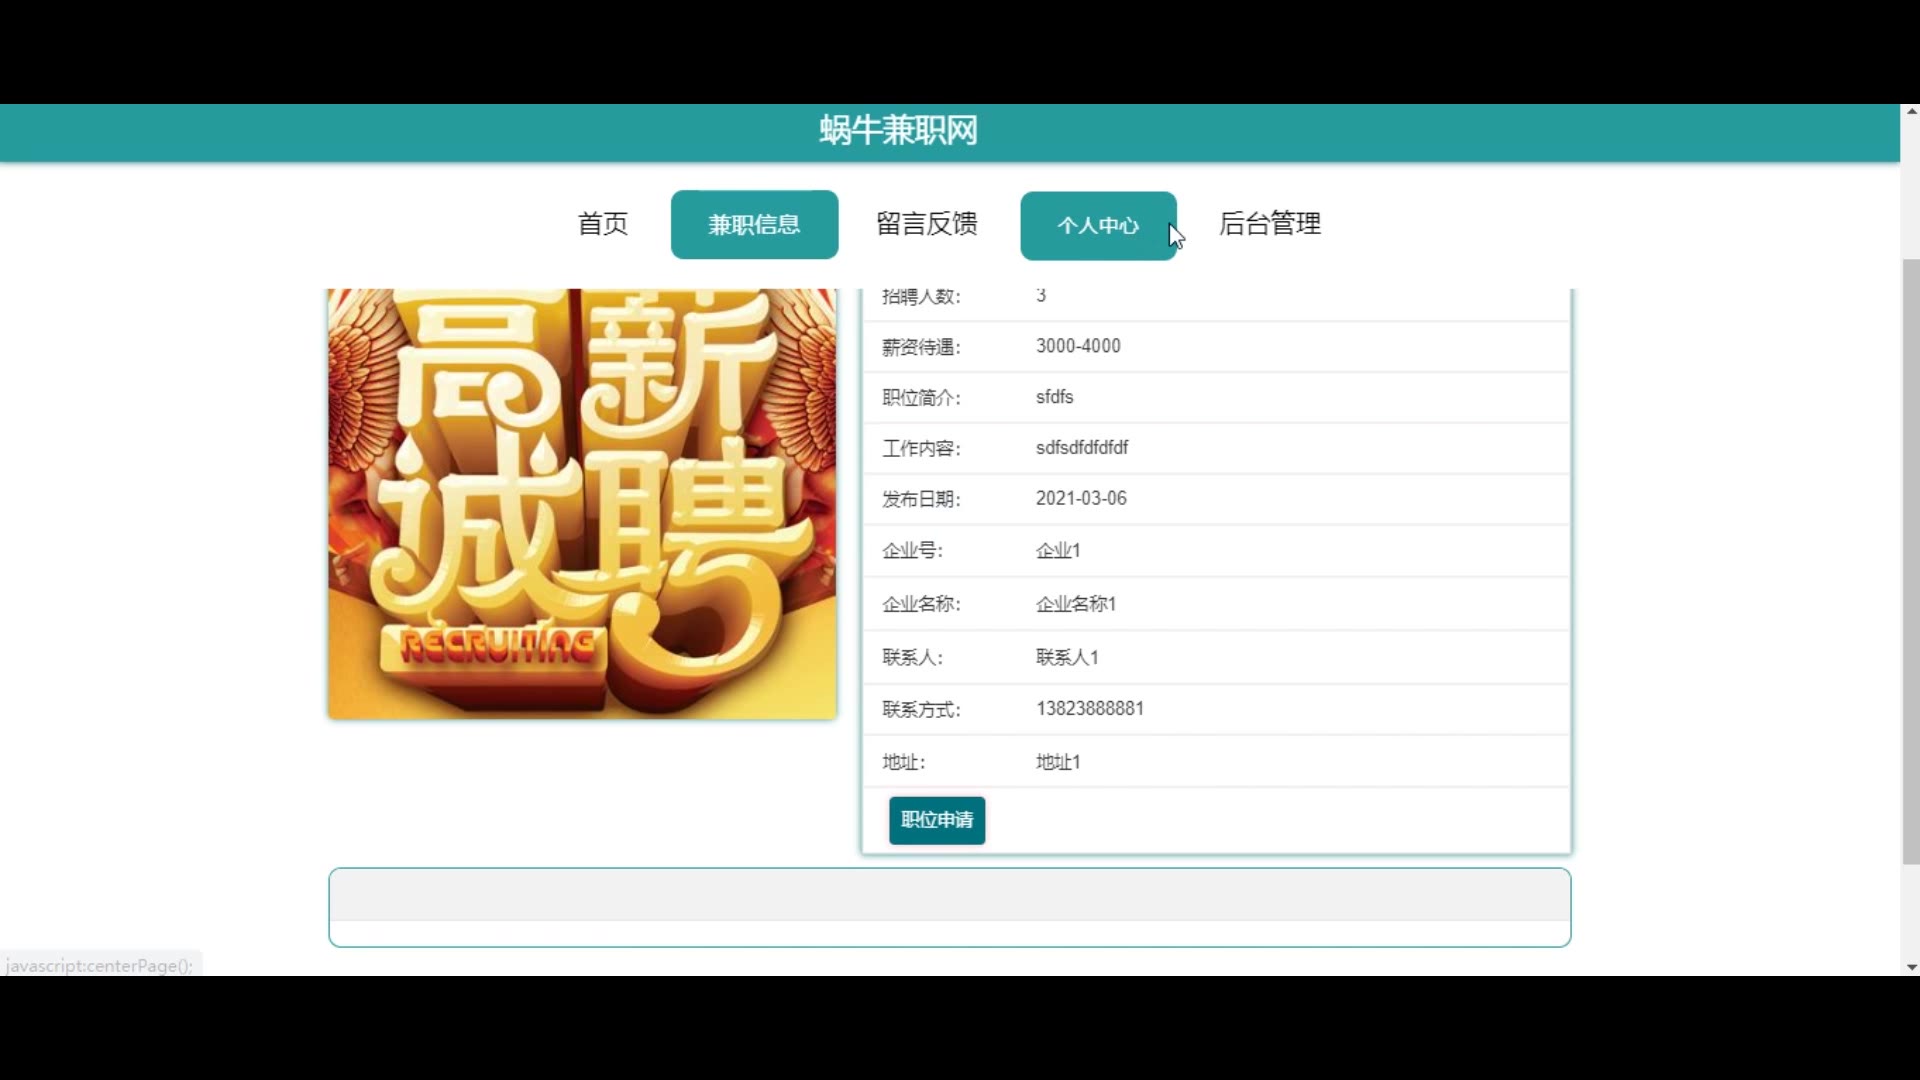1920x1080 pixels.
Task: Go to the 首页 home tab
Action: coord(602,224)
